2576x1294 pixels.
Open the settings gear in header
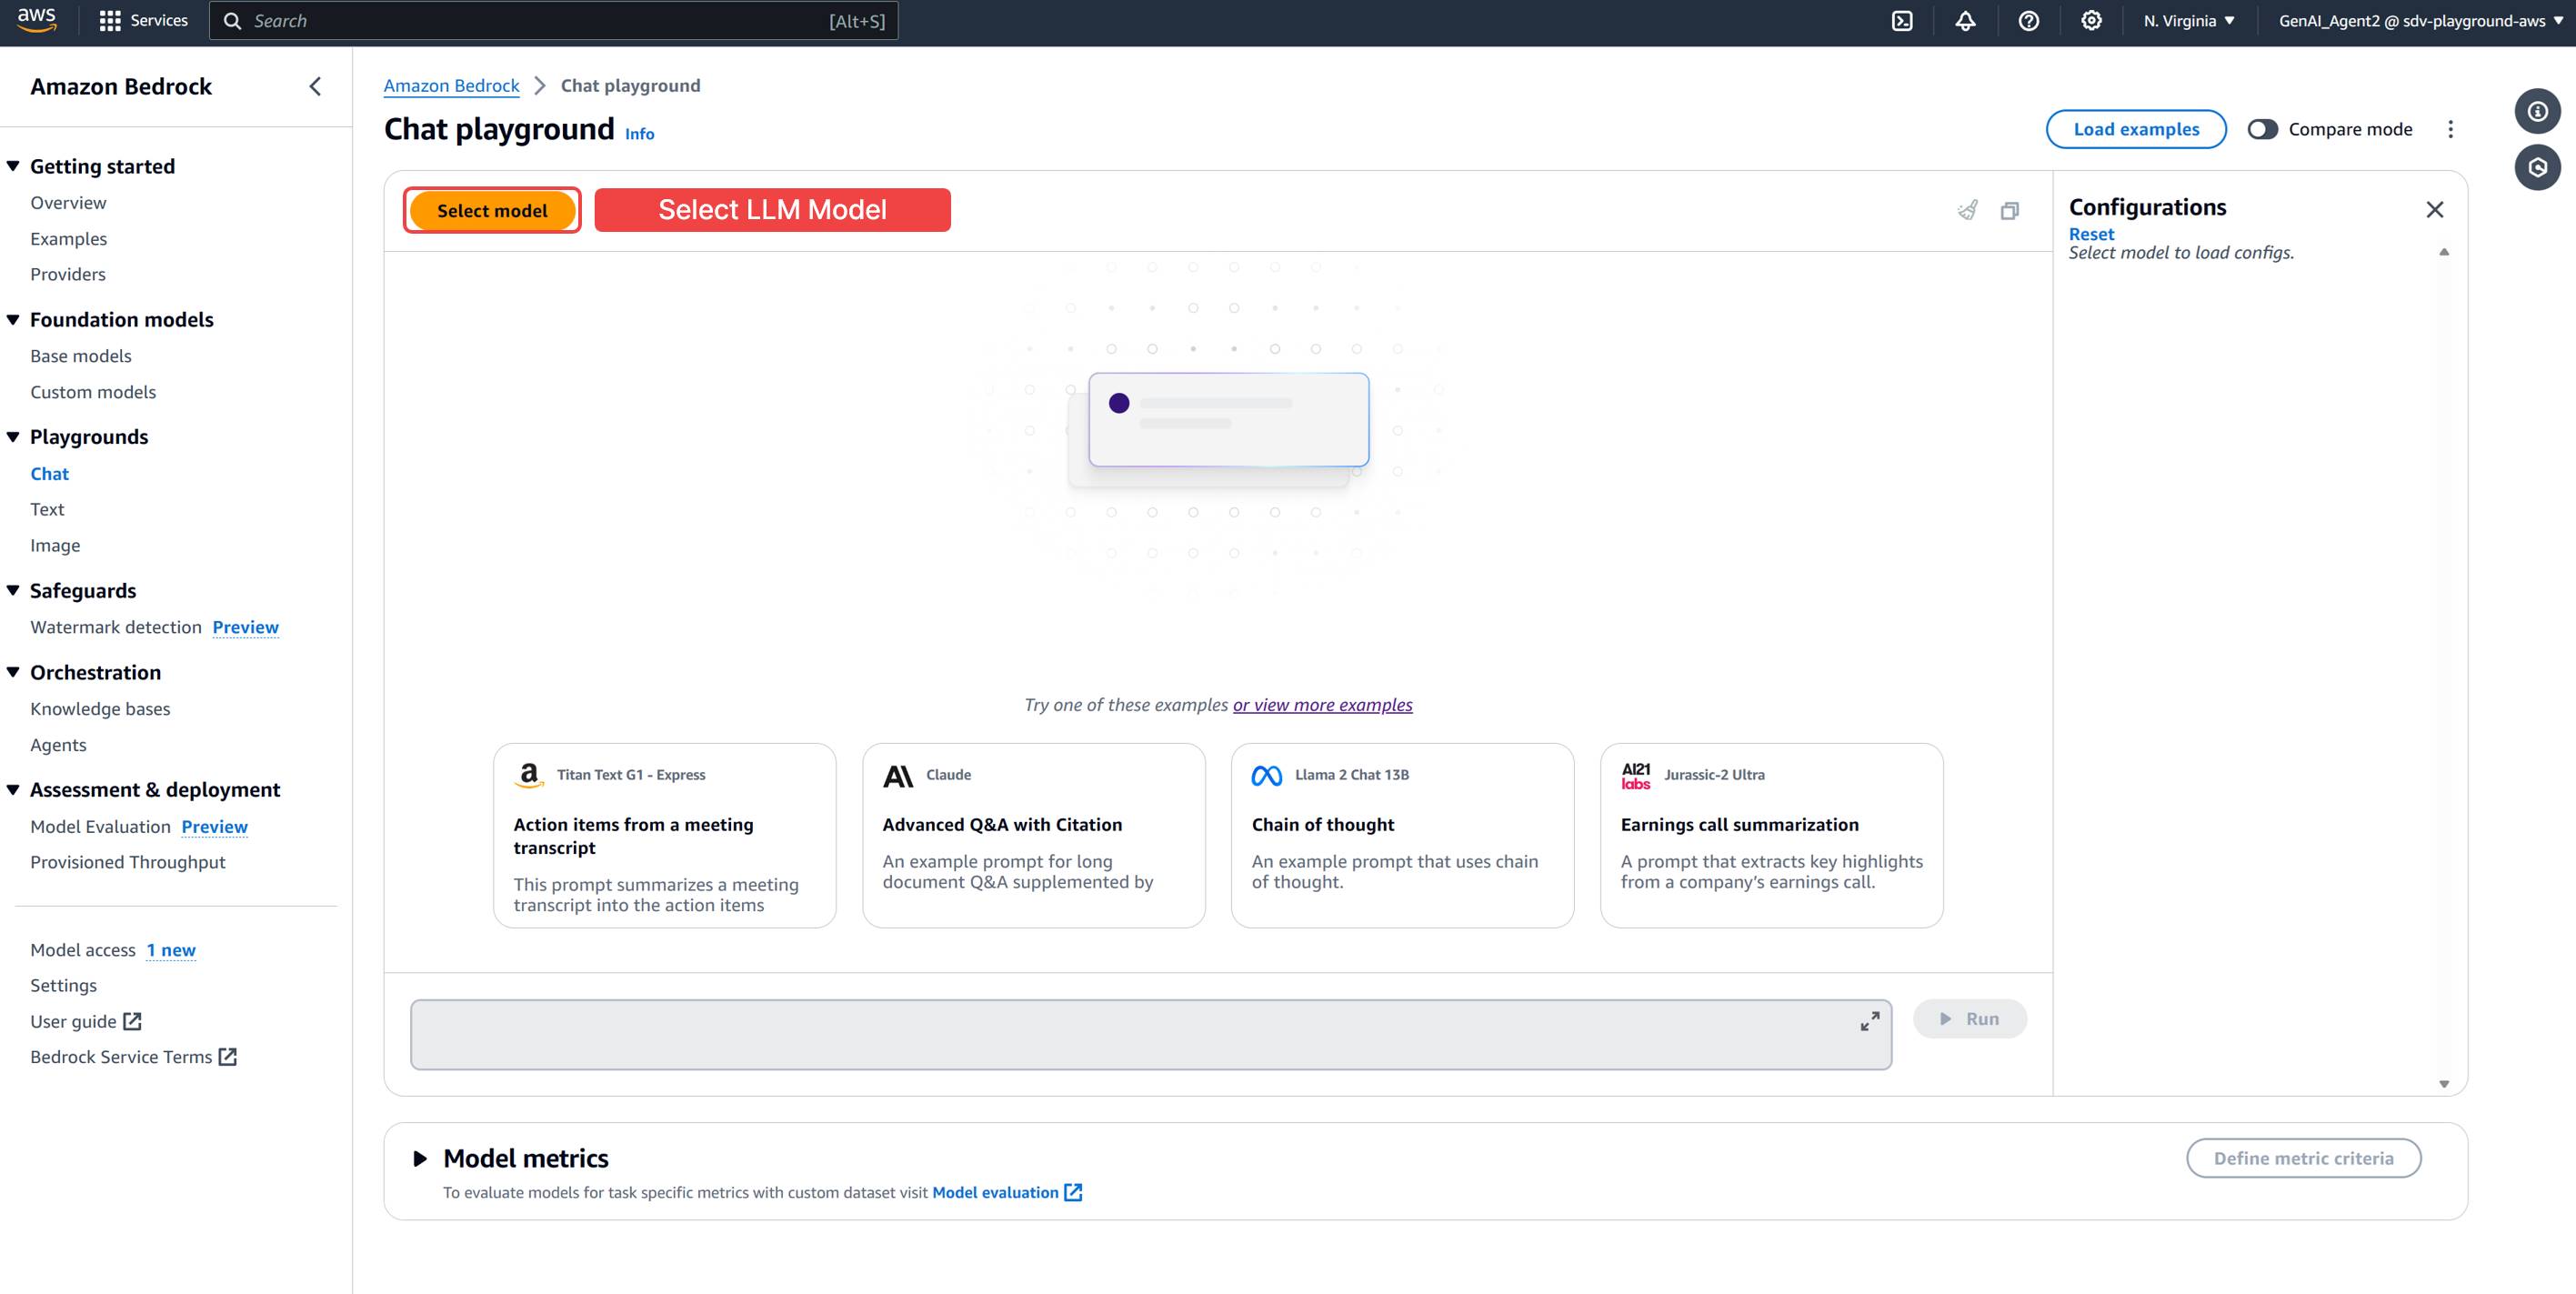point(2091,21)
